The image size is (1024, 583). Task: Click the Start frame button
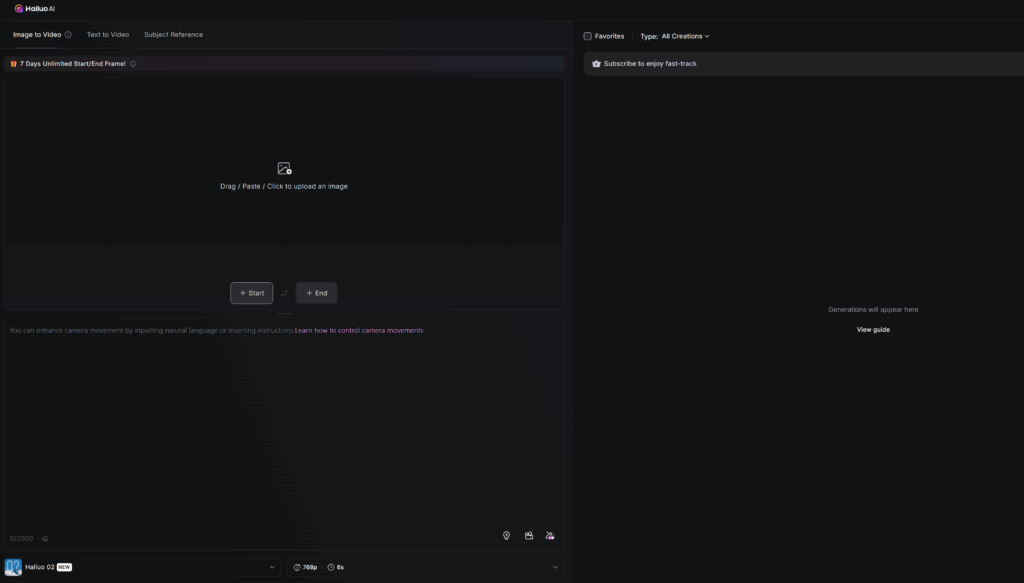tap(252, 293)
